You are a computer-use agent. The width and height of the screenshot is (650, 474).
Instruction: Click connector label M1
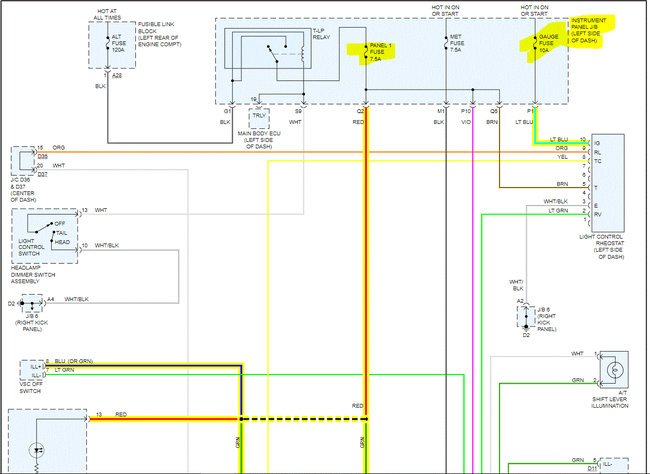441,111
